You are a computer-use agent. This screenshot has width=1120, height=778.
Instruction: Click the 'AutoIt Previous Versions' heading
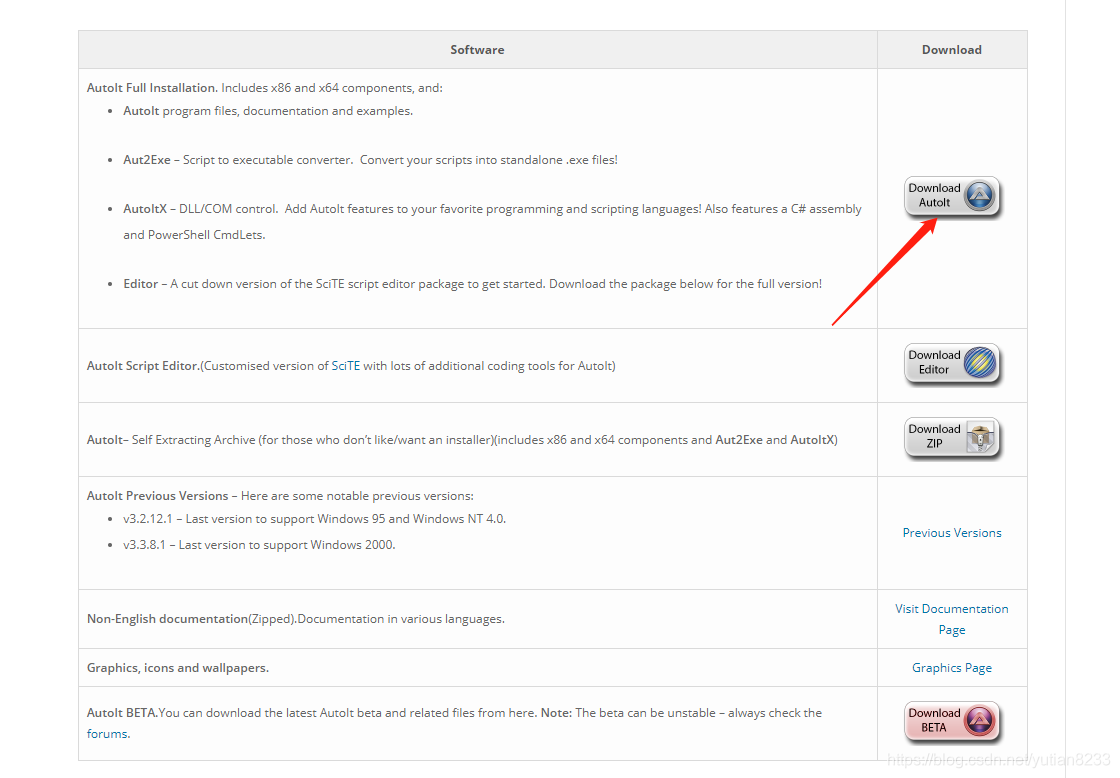[x=157, y=496]
